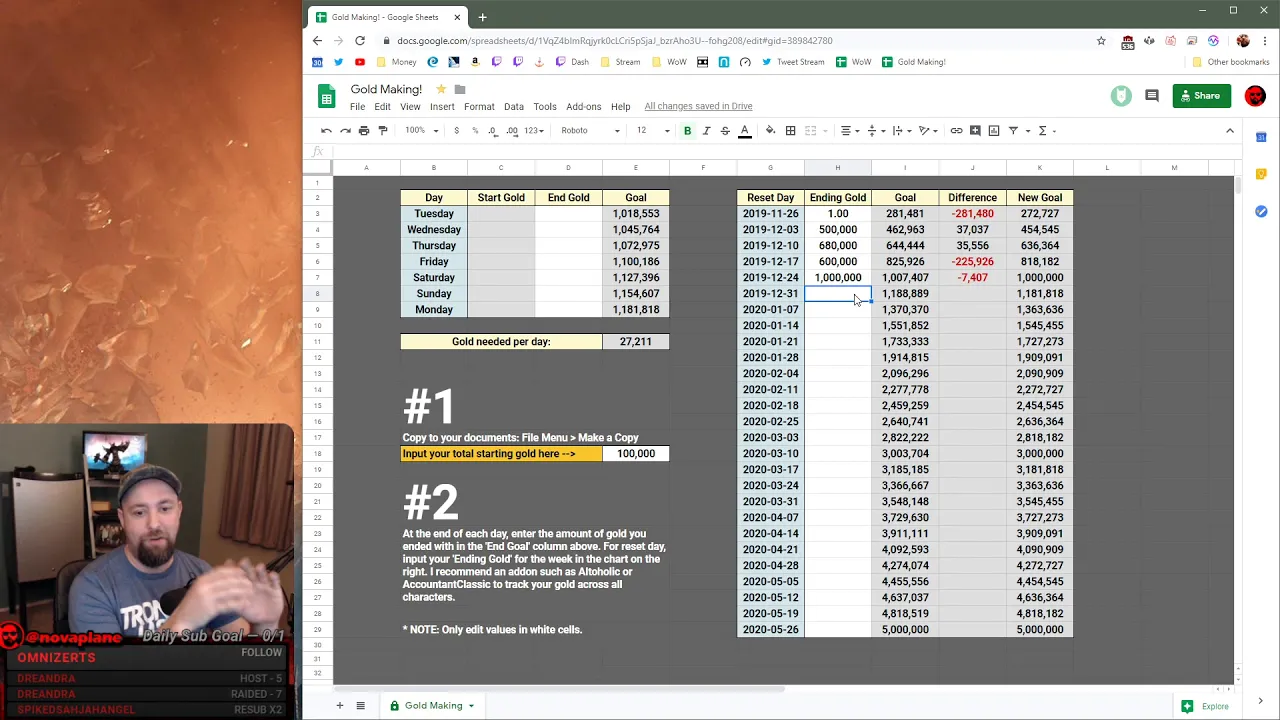Open the Insert menu
The width and height of the screenshot is (1280, 720).
[x=442, y=106]
